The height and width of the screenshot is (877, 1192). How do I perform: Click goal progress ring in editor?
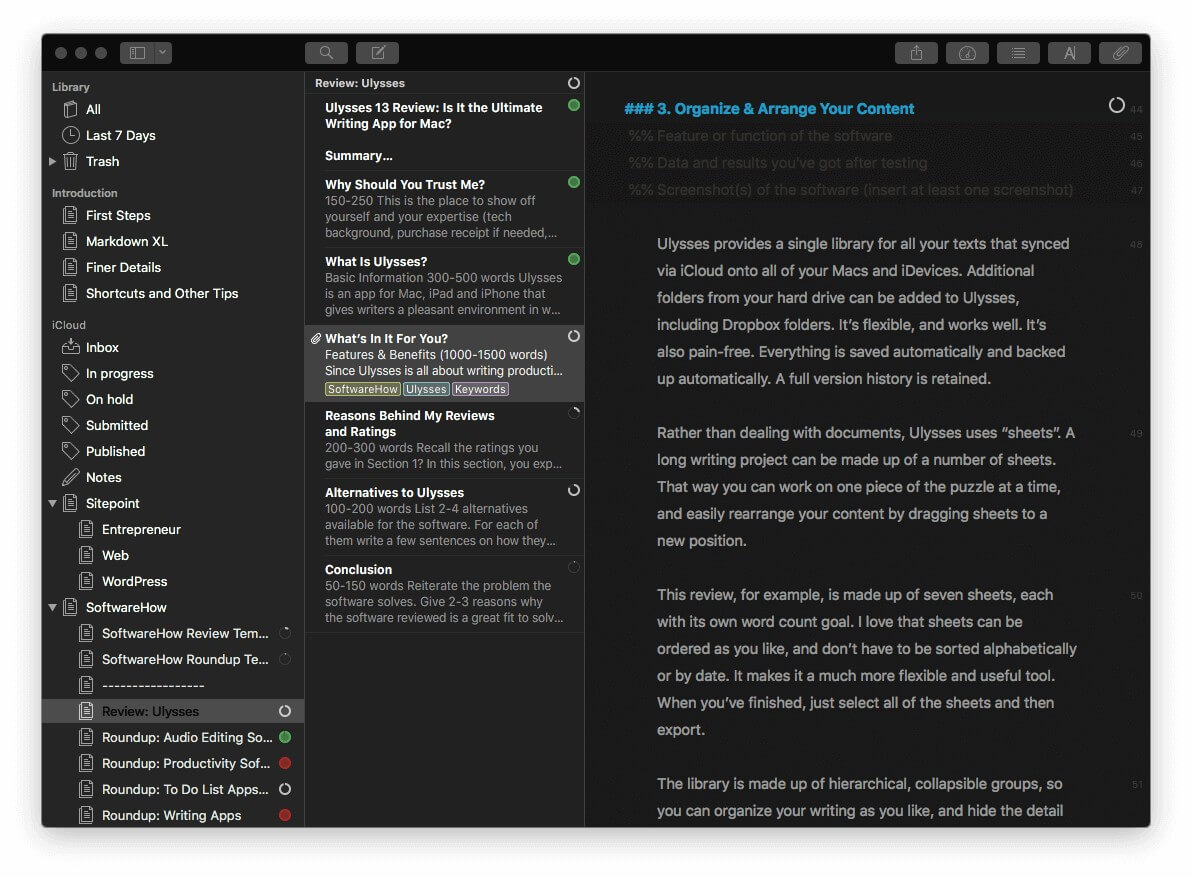1116,105
